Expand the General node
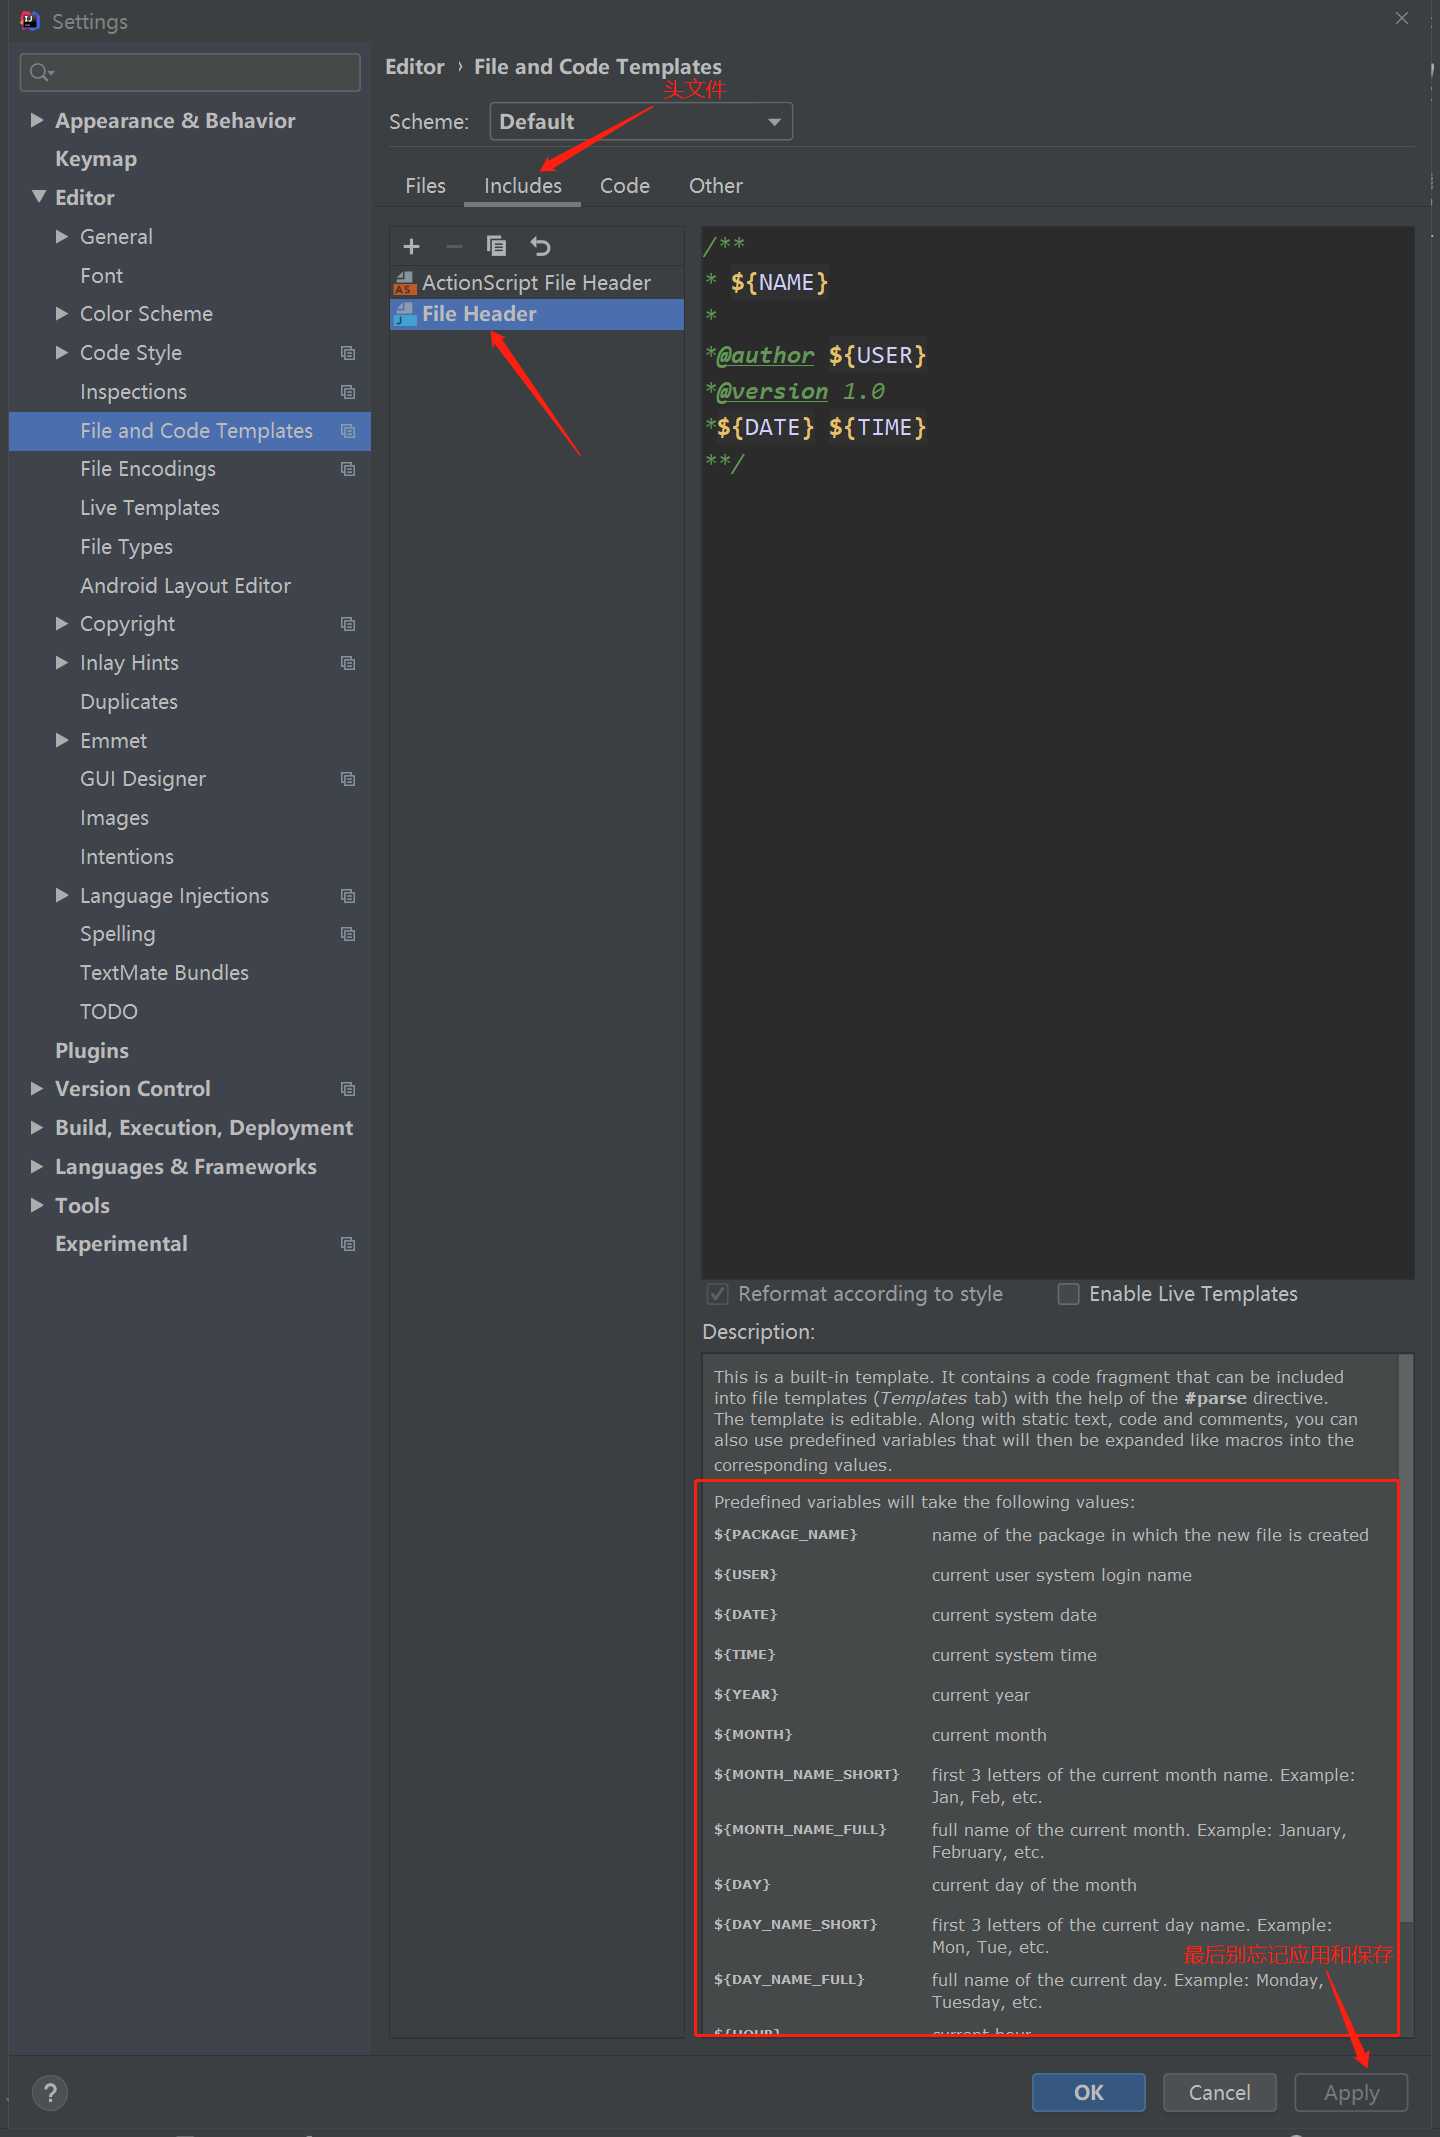Image resolution: width=1440 pixels, height=2137 pixels. 62,236
